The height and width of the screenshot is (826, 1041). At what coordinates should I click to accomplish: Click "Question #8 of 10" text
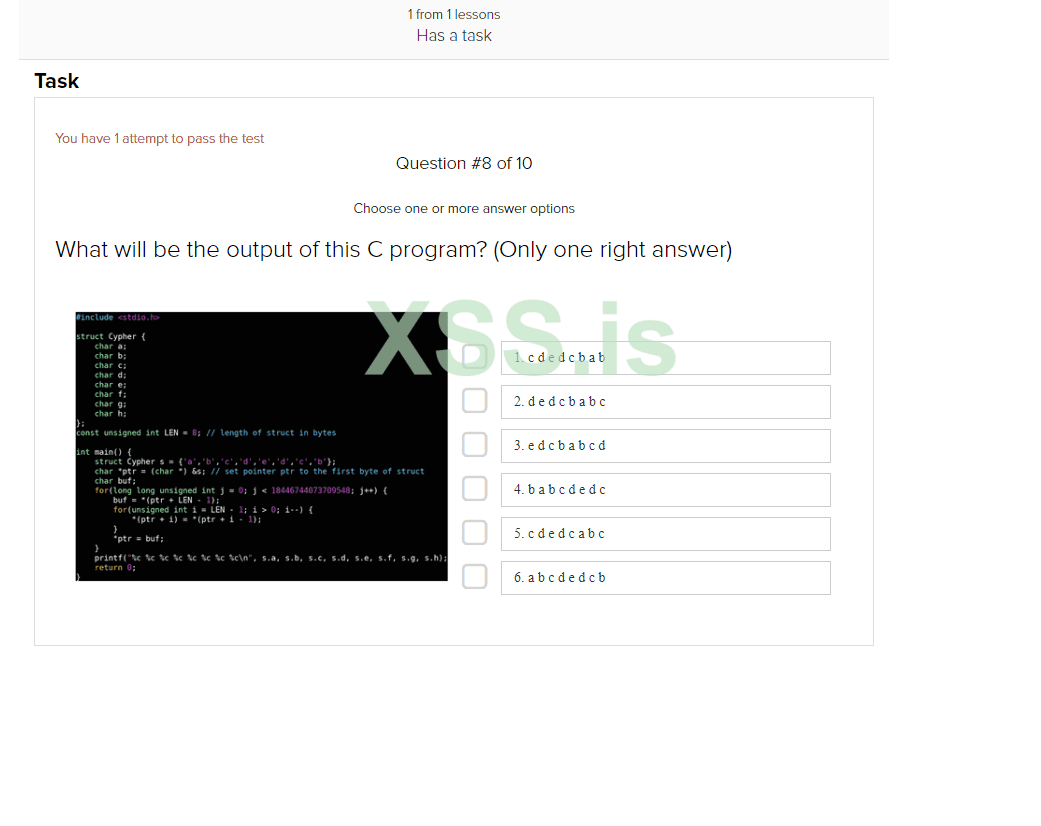pos(464,163)
